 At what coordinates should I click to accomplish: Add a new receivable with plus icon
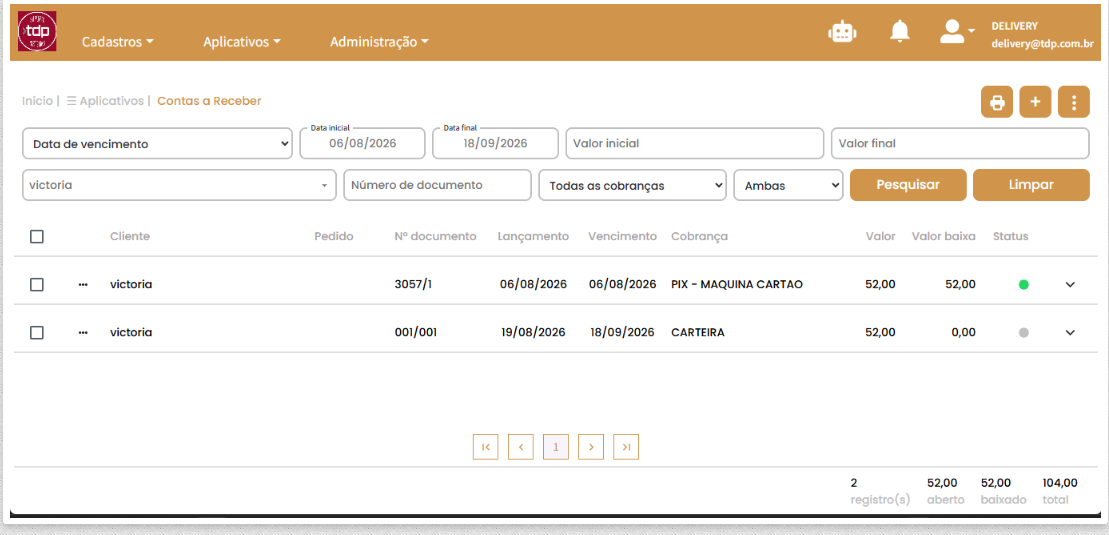pos(1035,102)
